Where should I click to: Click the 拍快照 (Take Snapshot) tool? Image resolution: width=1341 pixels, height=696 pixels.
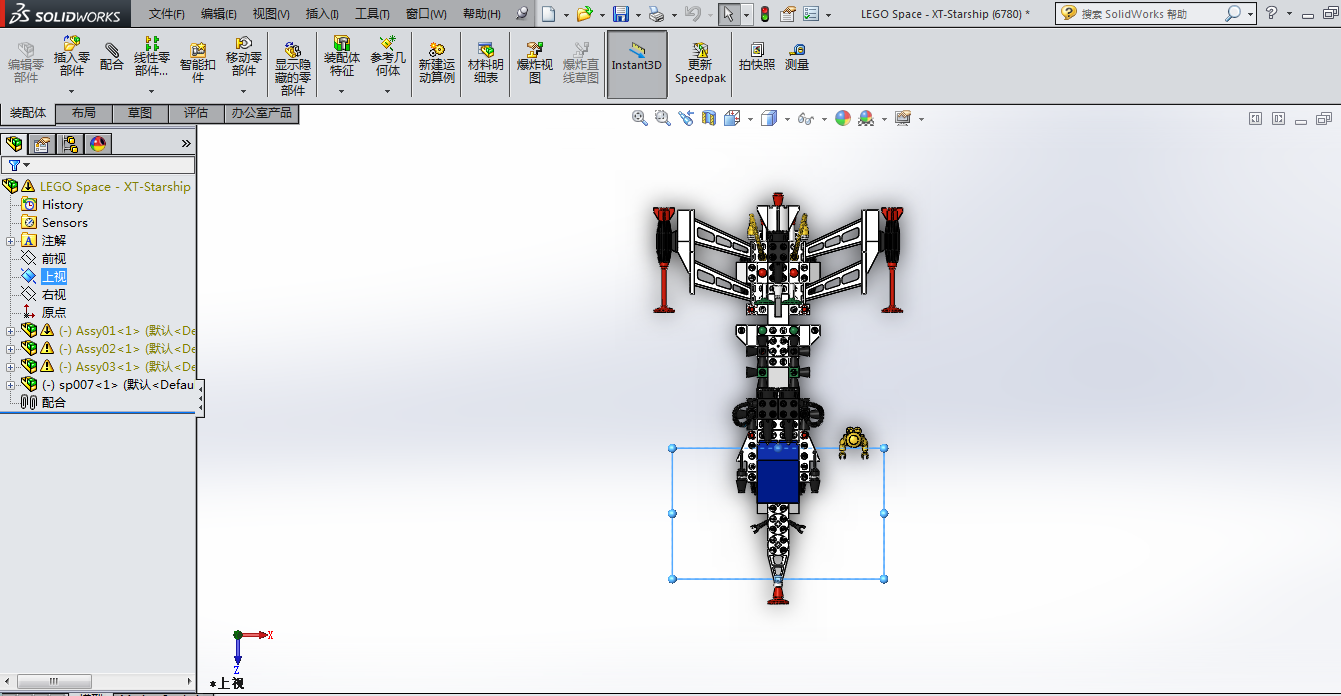757,57
